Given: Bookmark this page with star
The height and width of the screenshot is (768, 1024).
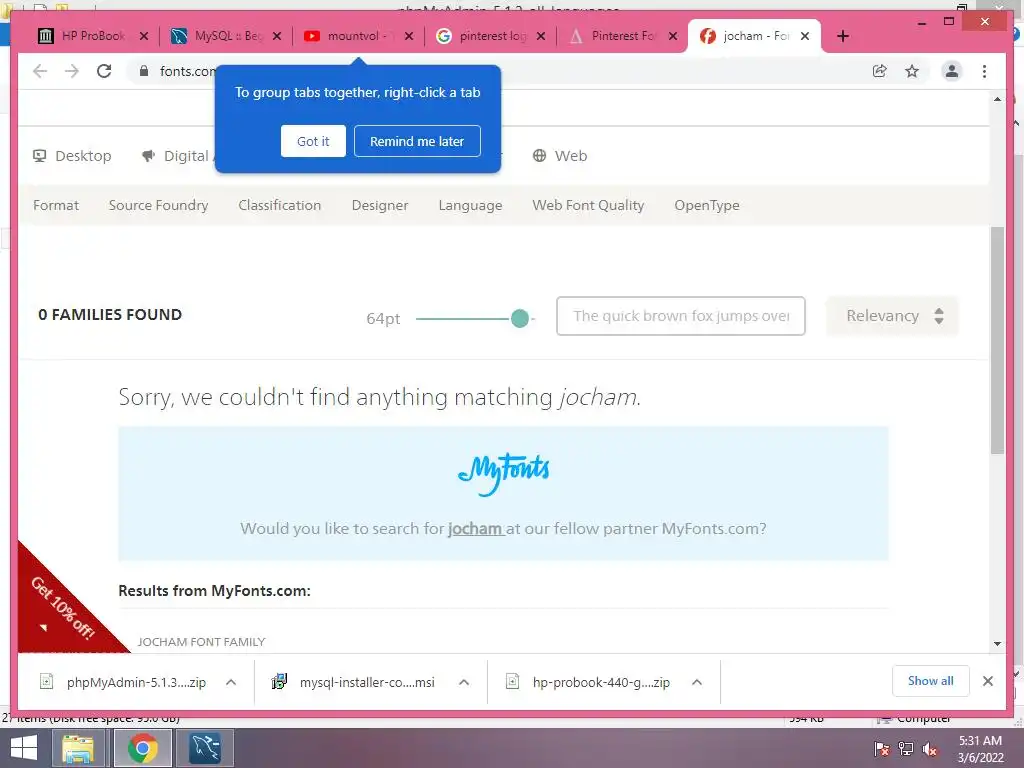Looking at the screenshot, I should (912, 71).
